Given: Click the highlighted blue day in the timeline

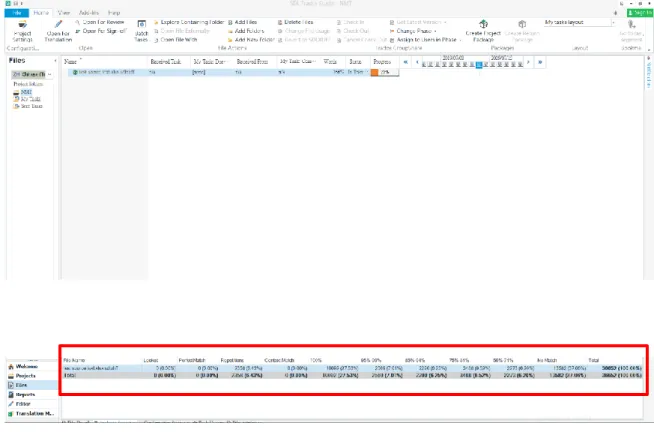Looking at the screenshot, I should (479, 65).
